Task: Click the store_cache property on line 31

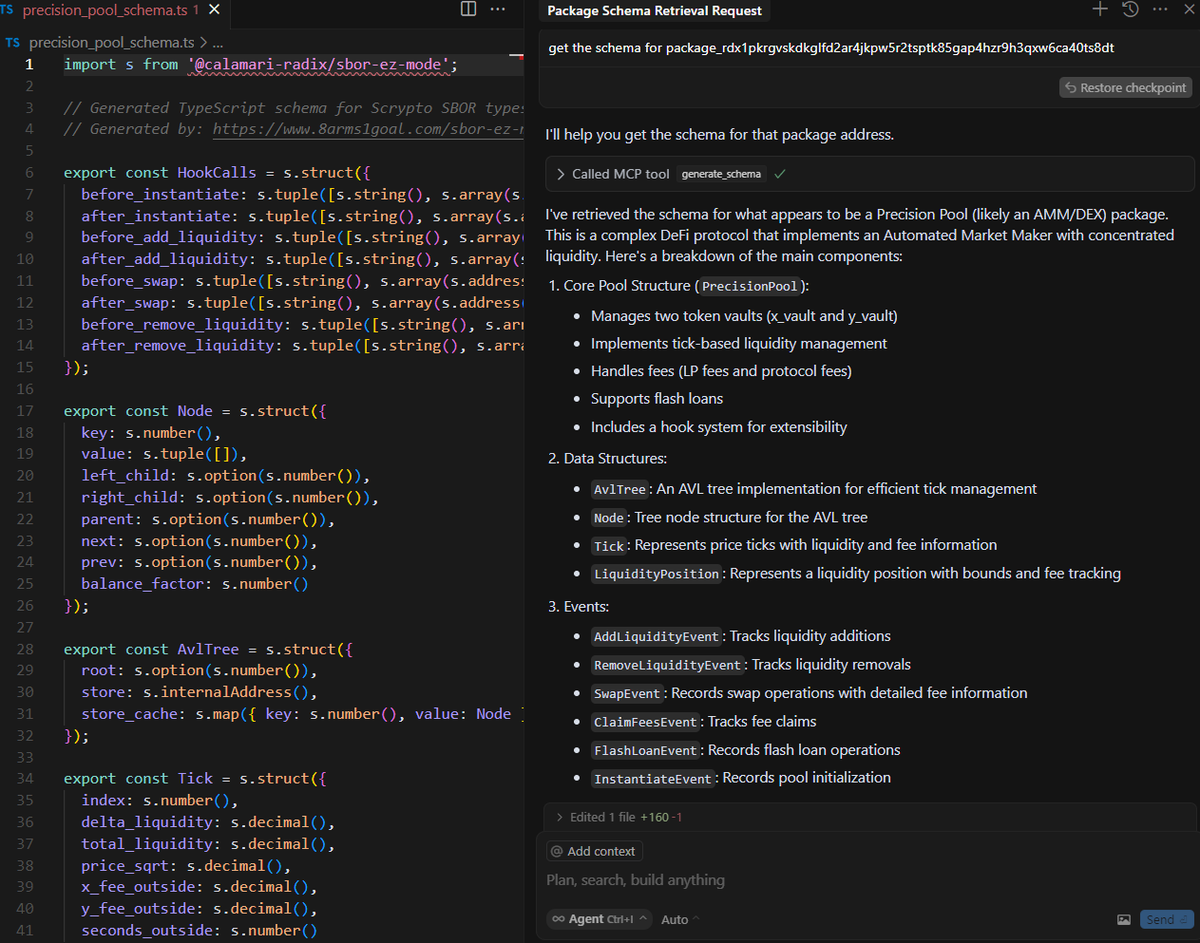Action: click(129, 714)
